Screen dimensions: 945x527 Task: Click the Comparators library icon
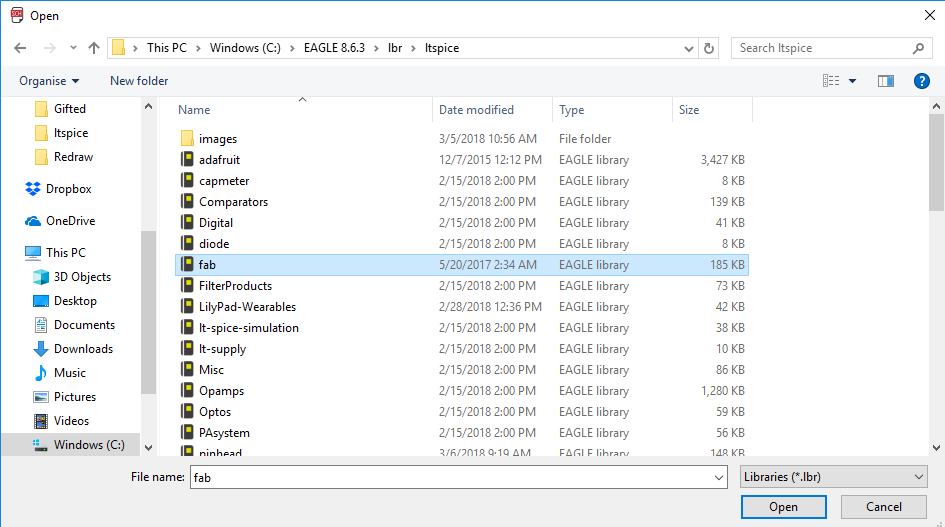coord(187,202)
